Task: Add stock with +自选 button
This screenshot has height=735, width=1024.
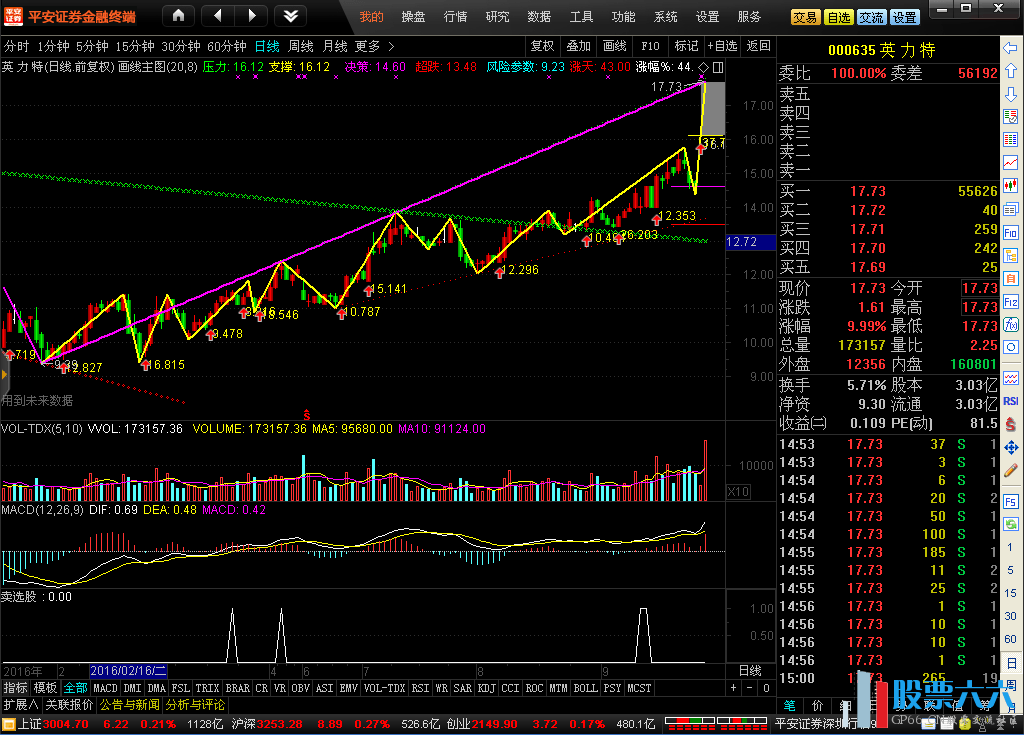Action: [722, 46]
